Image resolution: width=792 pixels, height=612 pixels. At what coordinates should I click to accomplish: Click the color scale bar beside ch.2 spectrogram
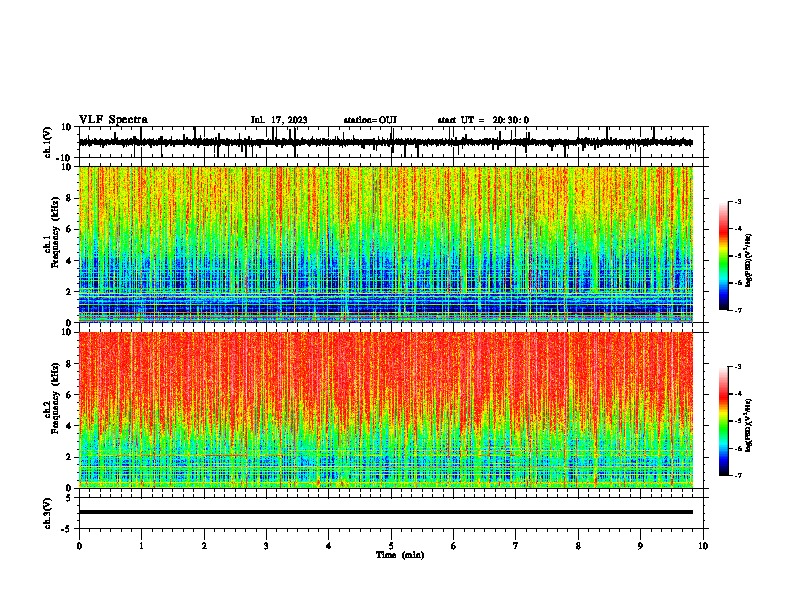(x=723, y=421)
